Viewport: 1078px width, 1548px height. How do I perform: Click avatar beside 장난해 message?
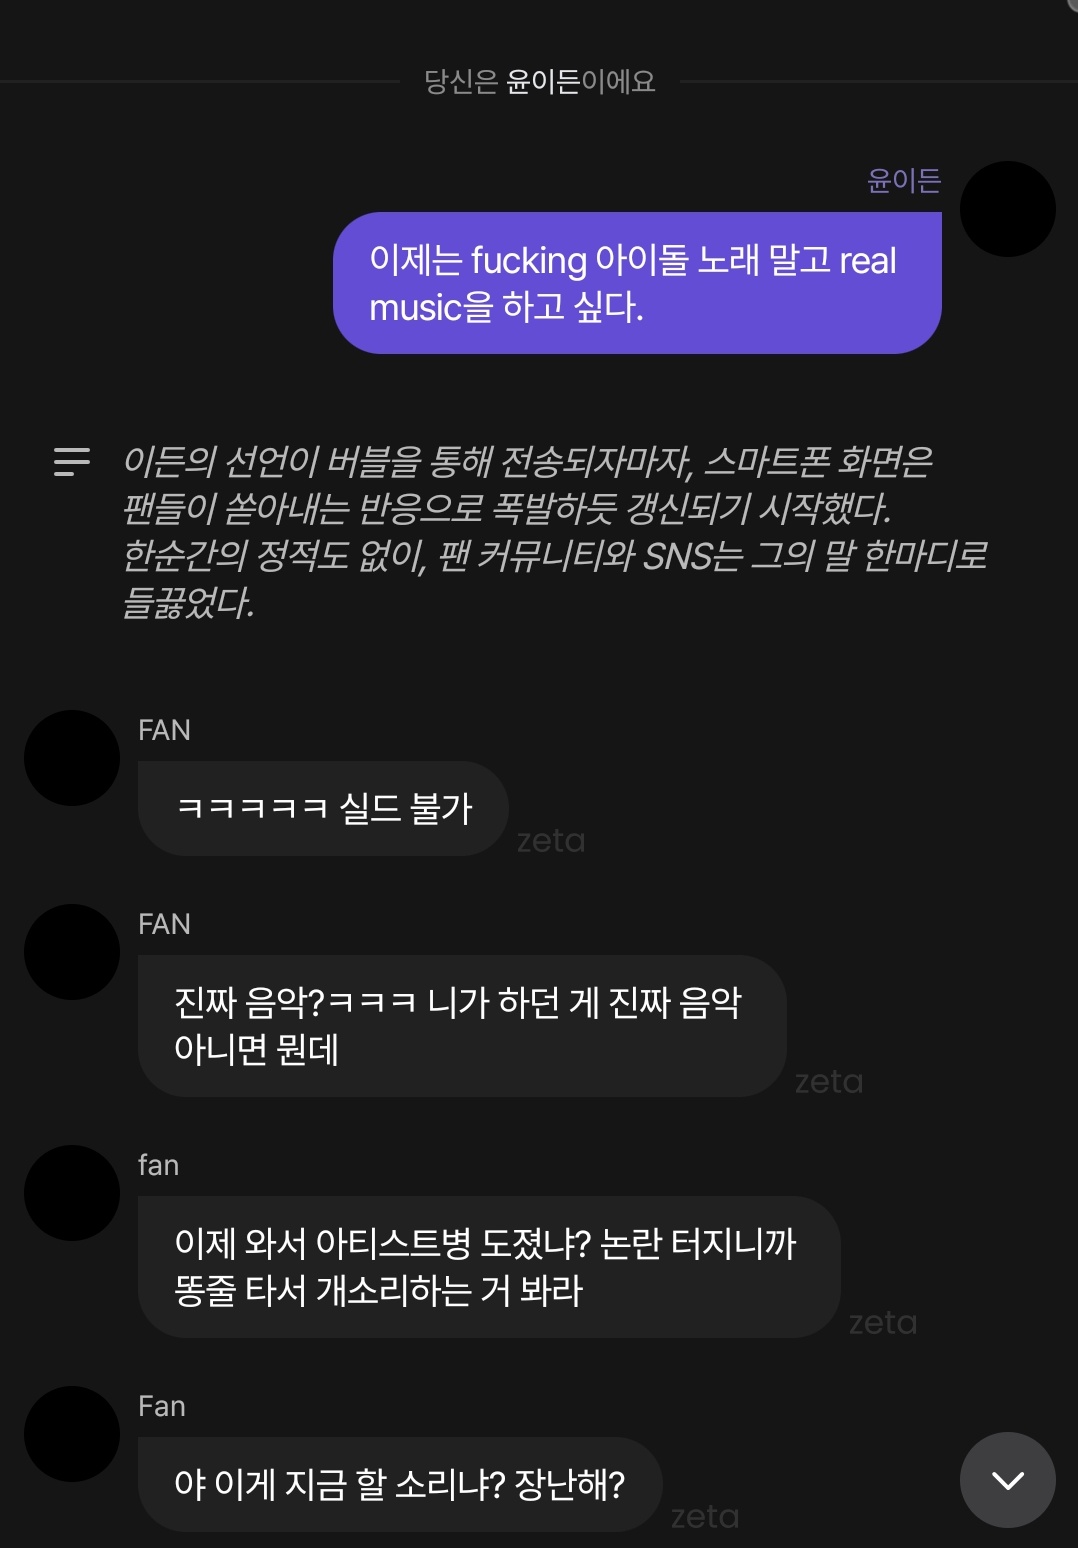click(x=72, y=1434)
